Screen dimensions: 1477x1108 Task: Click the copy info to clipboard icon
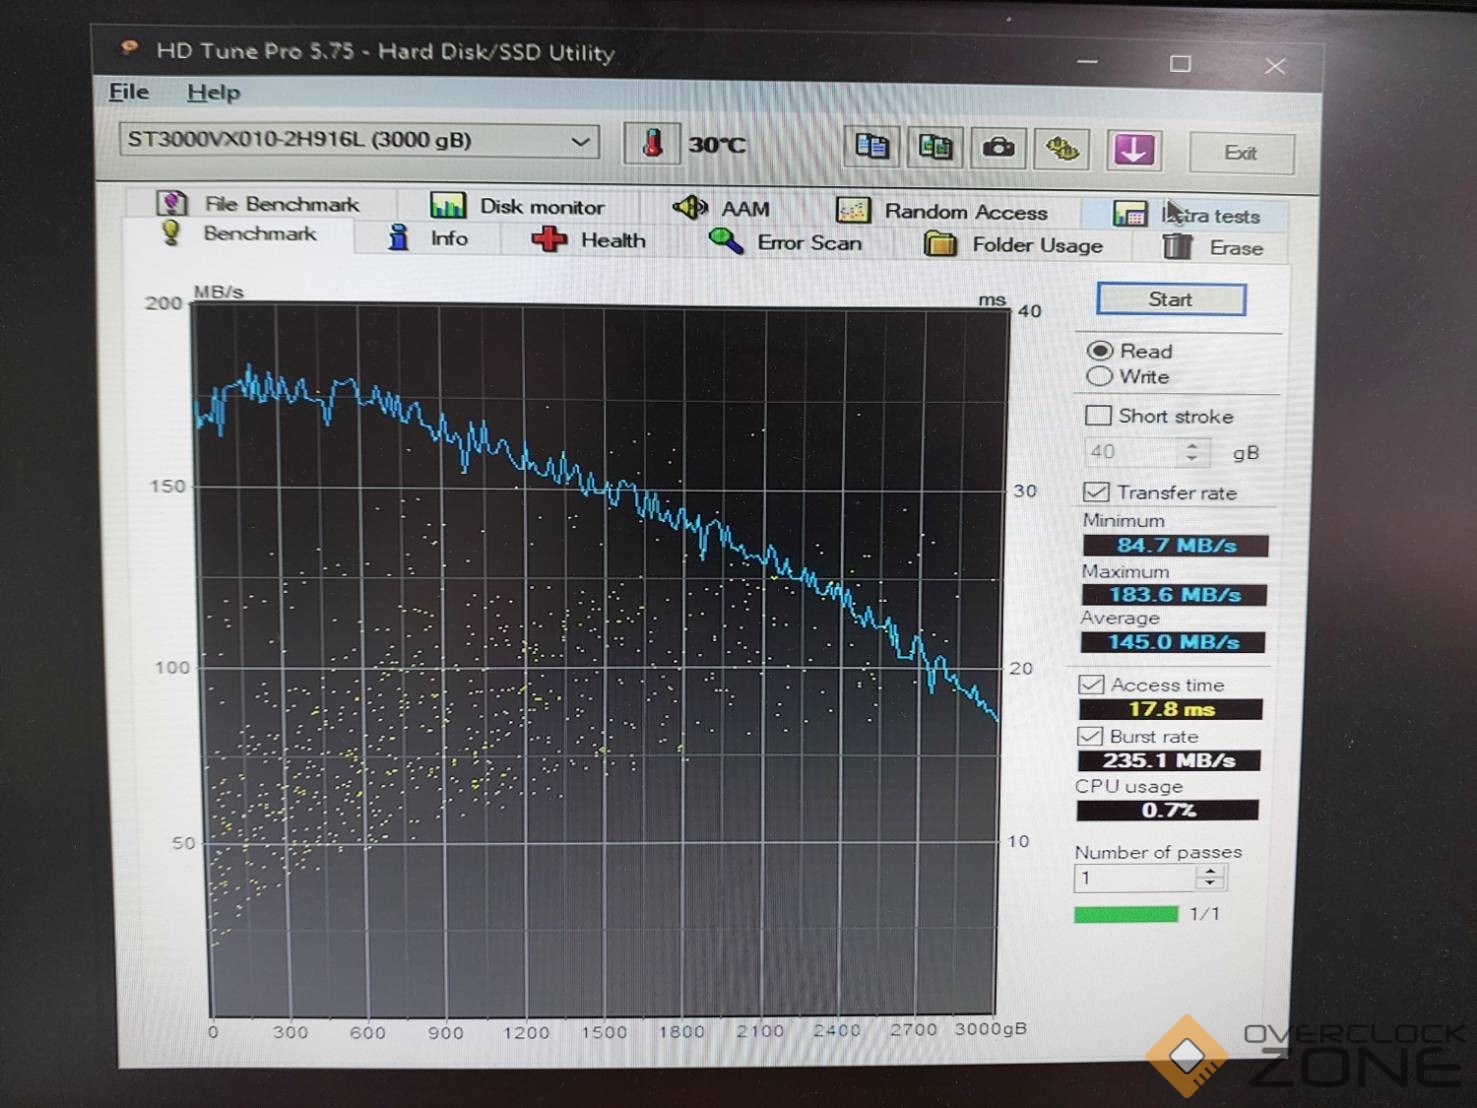point(871,147)
